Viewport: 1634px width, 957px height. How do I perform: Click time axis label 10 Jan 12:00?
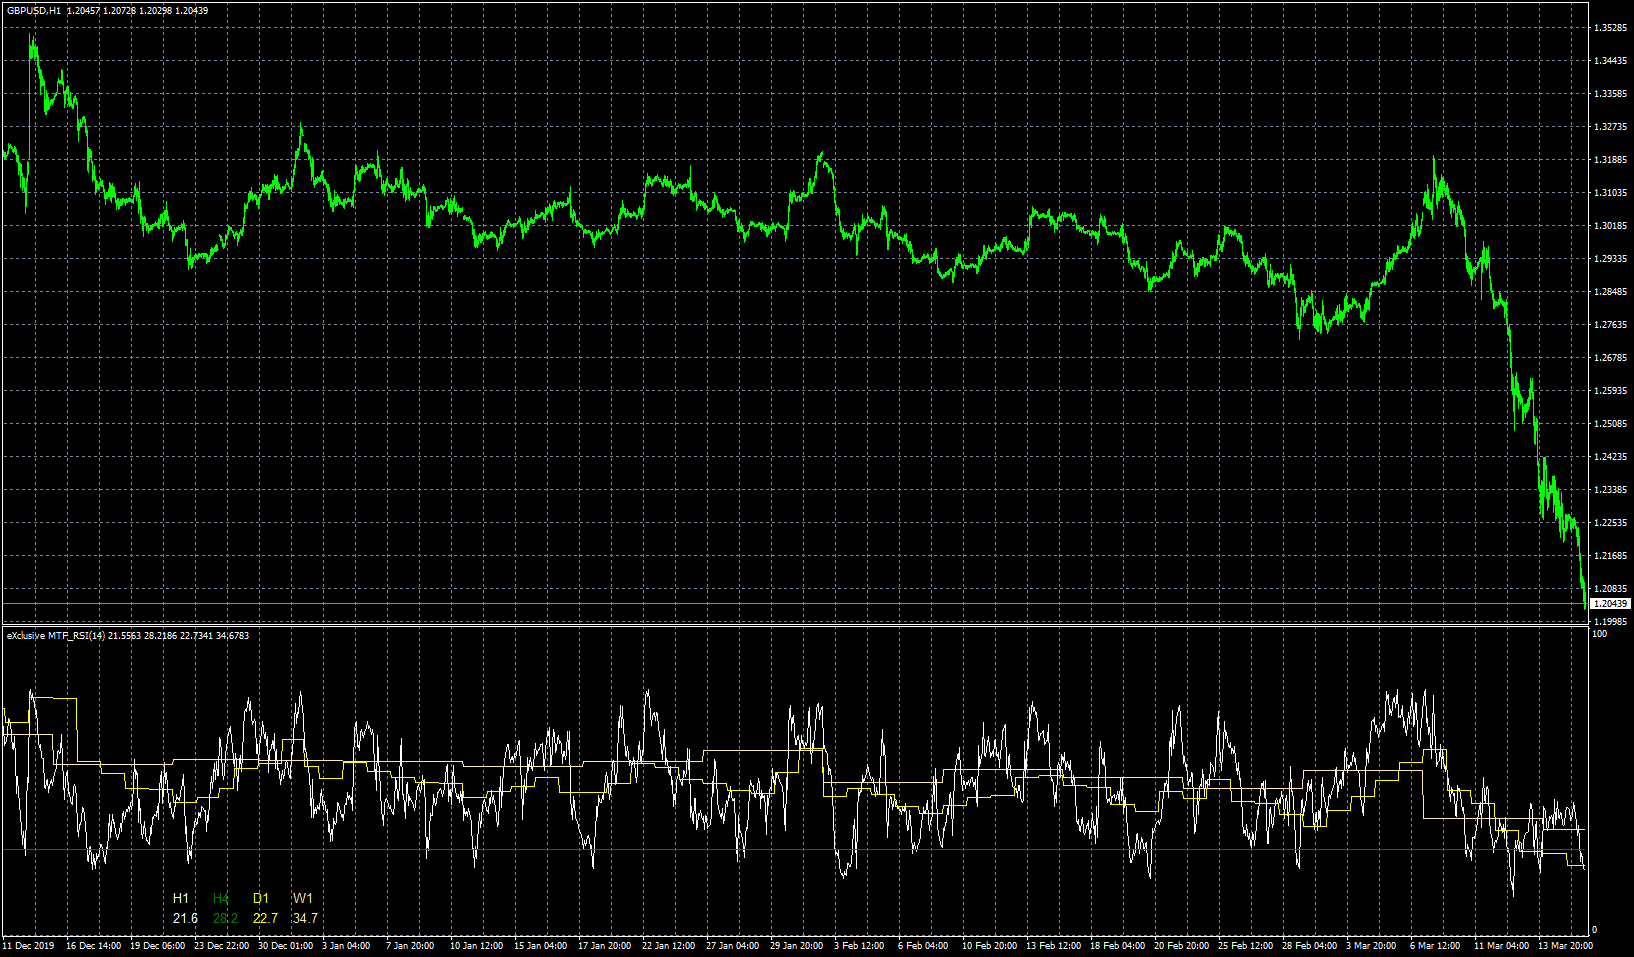[476, 945]
